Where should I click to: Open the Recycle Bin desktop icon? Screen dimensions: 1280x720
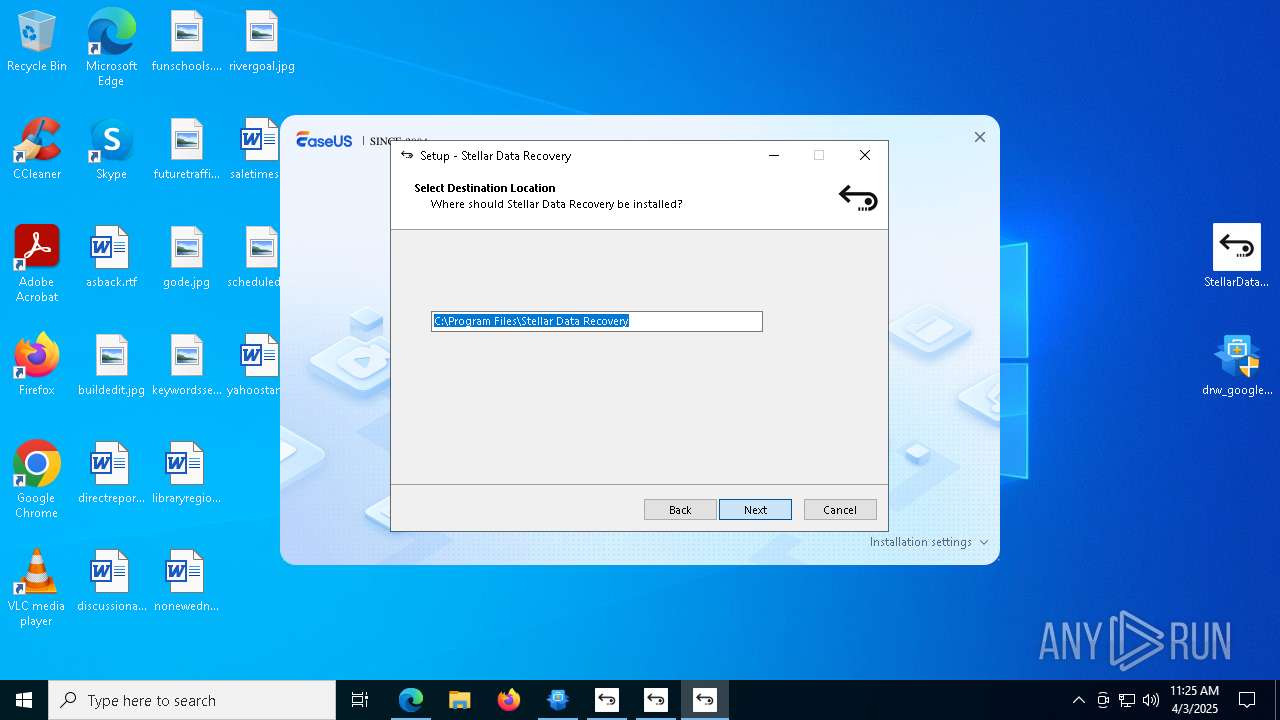[37, 42]
